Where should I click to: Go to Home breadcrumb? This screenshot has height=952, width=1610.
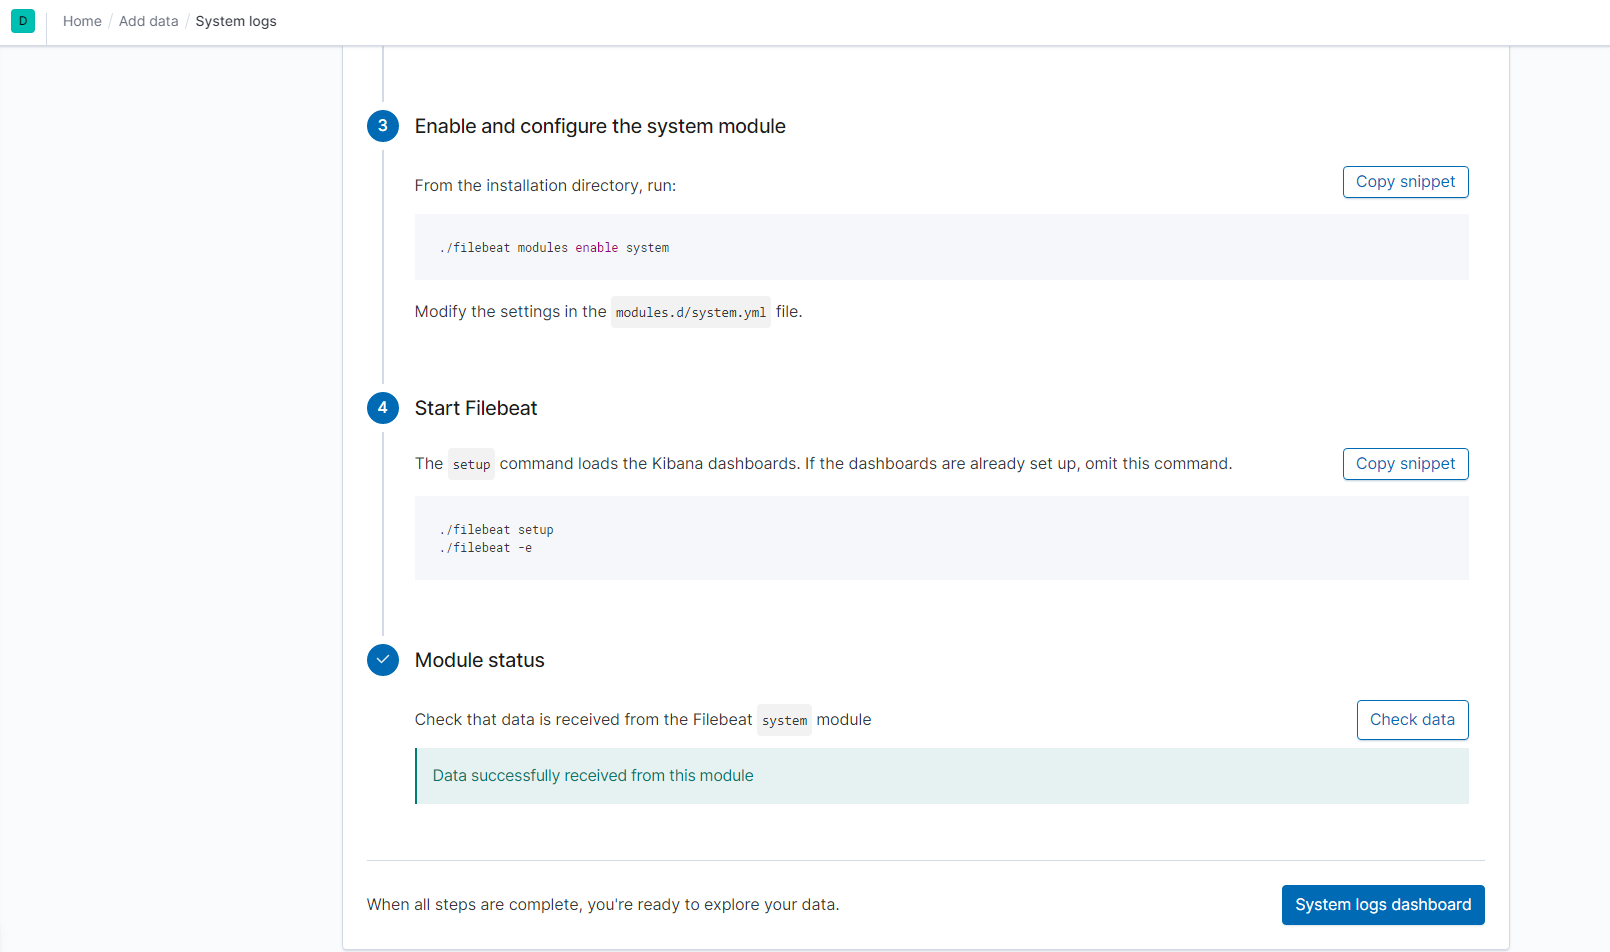[82, 21]
